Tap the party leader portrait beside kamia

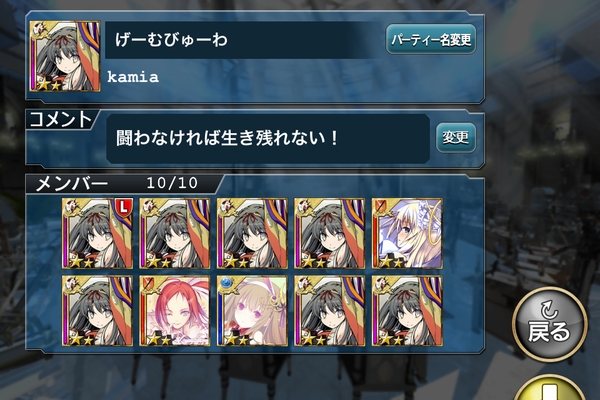coord(65,56)
